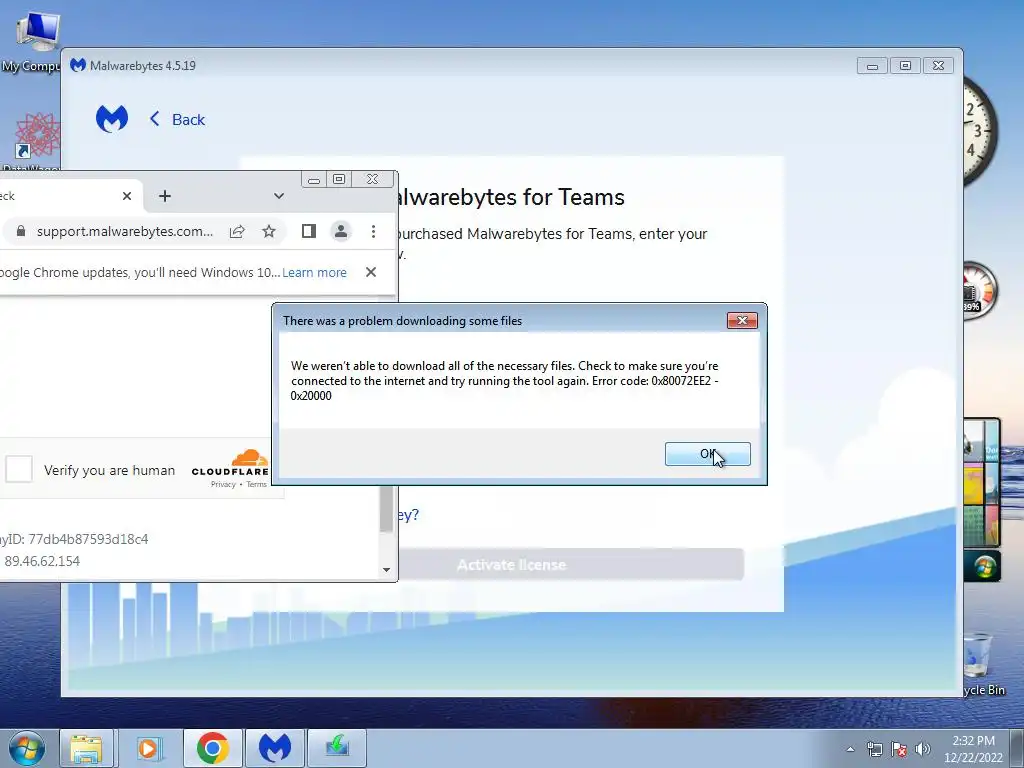Click the 89.46.62.154 IP text
1024x768 pixels.
click(42, 561)
